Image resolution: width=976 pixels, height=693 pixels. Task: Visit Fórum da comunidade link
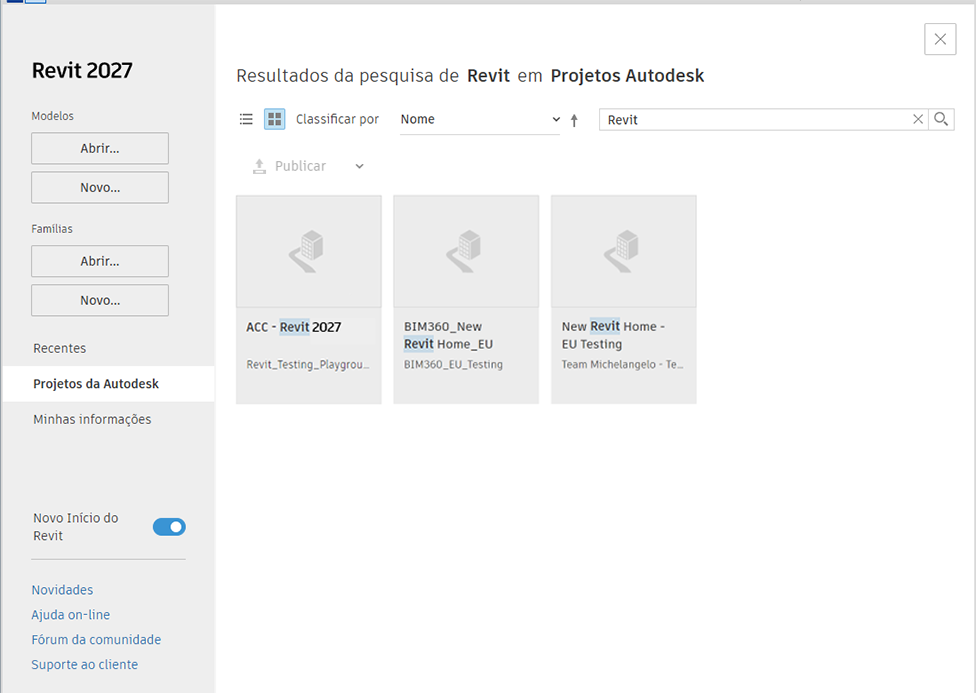pos(96,639)
